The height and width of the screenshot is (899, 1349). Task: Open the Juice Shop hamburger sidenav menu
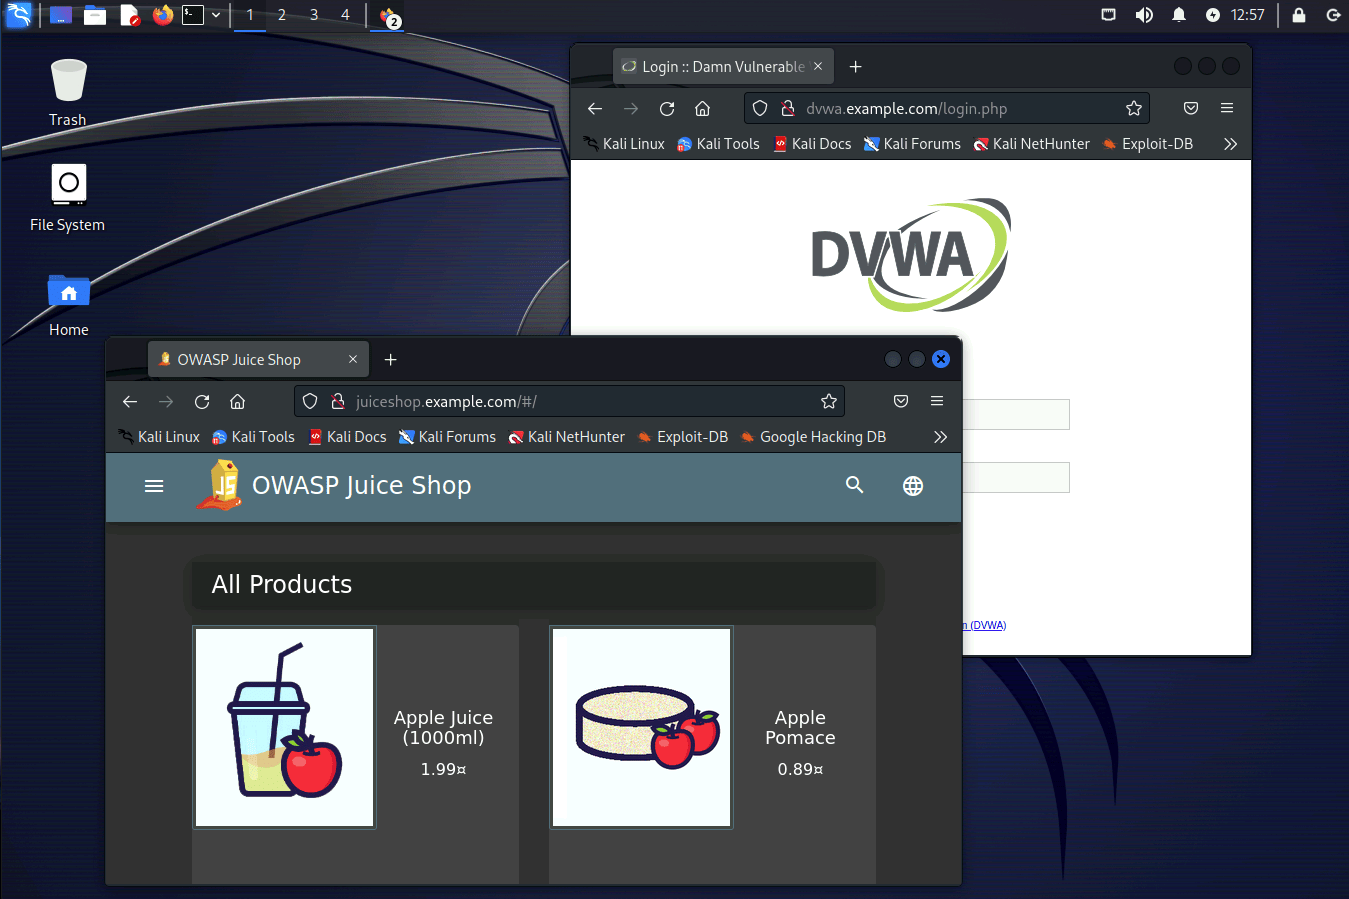click(154, 486)
